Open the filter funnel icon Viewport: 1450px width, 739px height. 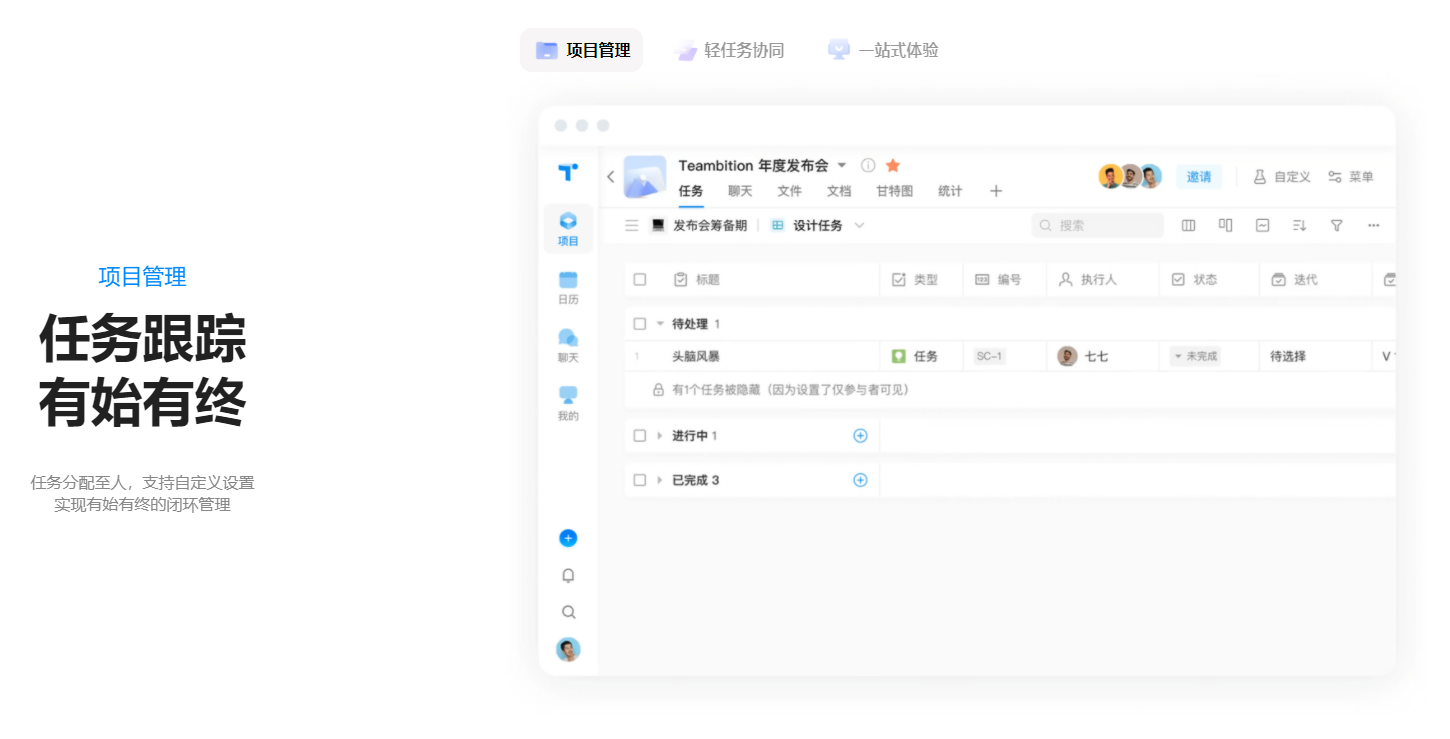(1336, 226)
